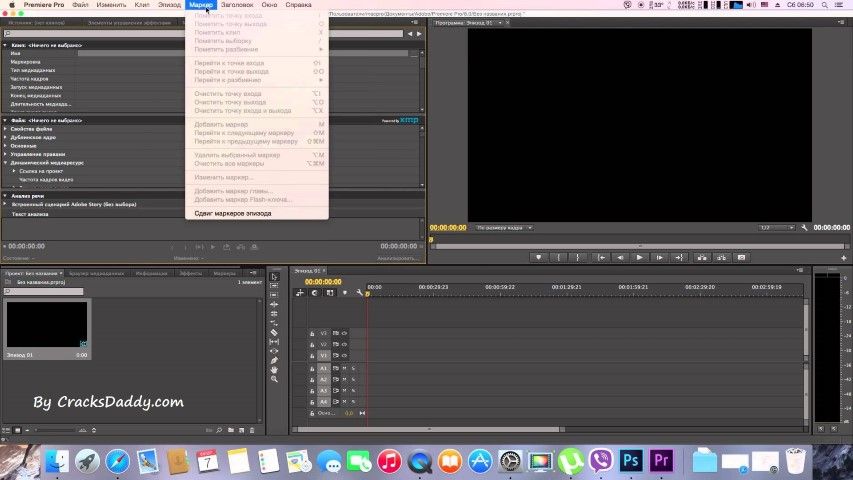This screenshot has height=480, width=853.
Task: Go to In point in Program monitor
Action: point(601,257)
